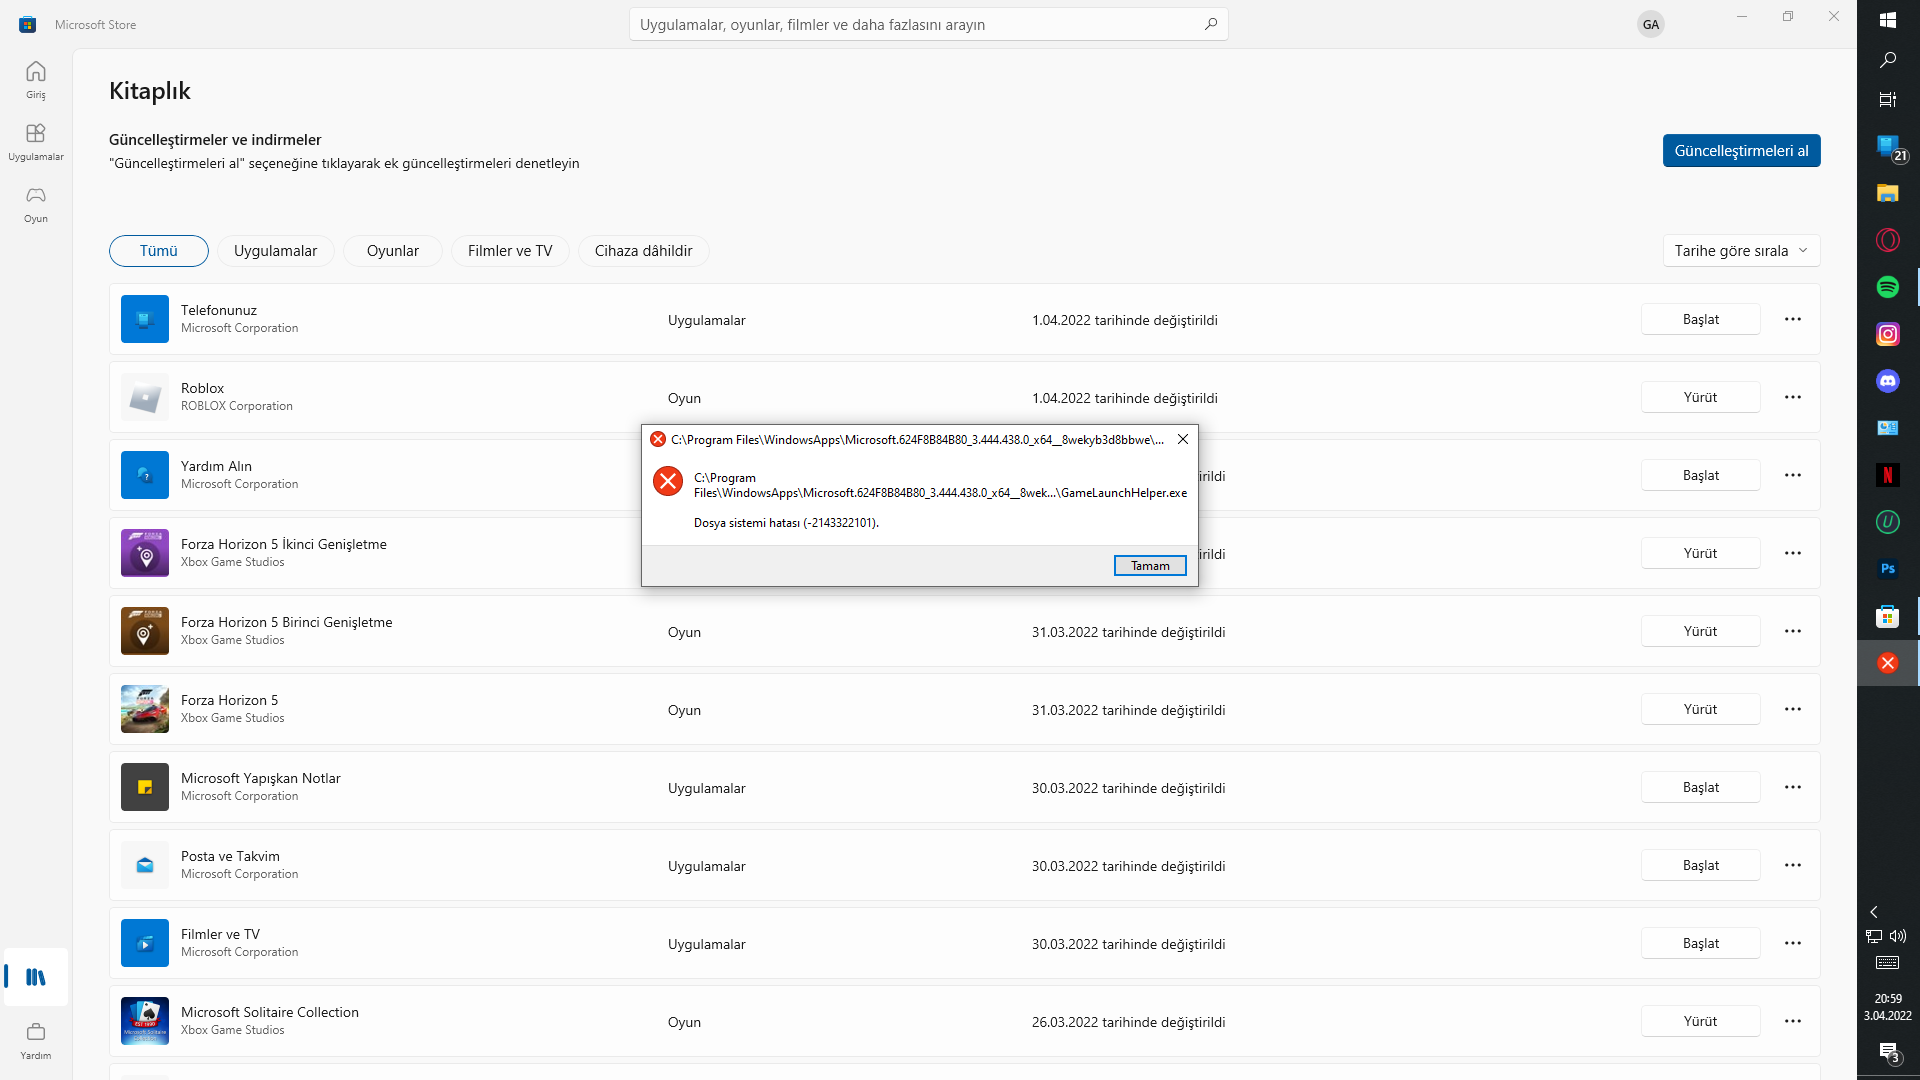This screenshot has width=1920, height=1080.
Task: Open more options for Telefonunuz
Action: [x=1793, y=319]
